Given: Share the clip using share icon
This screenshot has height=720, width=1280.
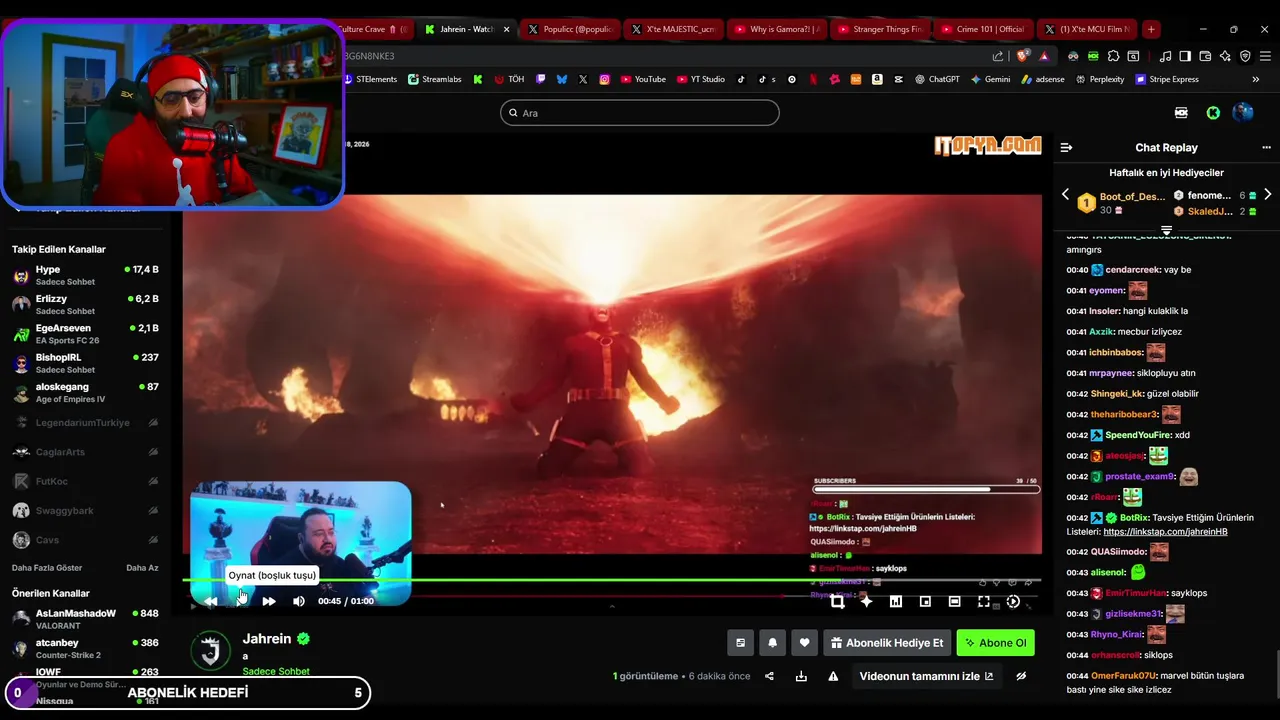Looking at the screenshot, I should point(769,676).
